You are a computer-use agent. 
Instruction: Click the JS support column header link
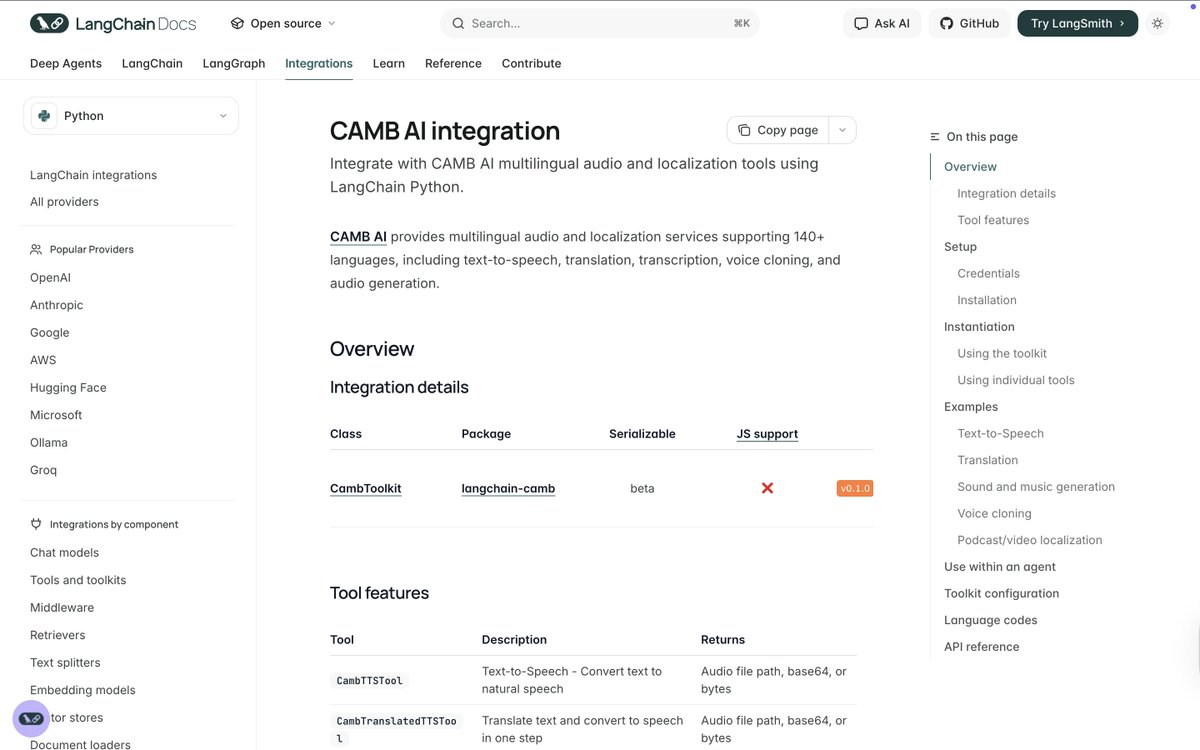767,434
